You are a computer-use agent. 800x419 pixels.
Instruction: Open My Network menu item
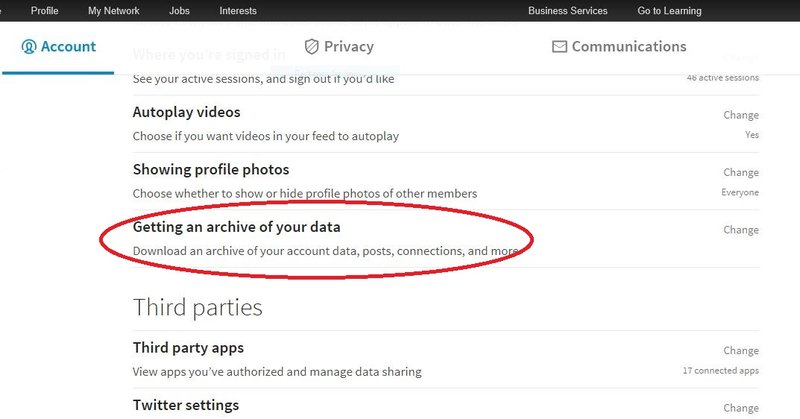click(x=114, y=11)
